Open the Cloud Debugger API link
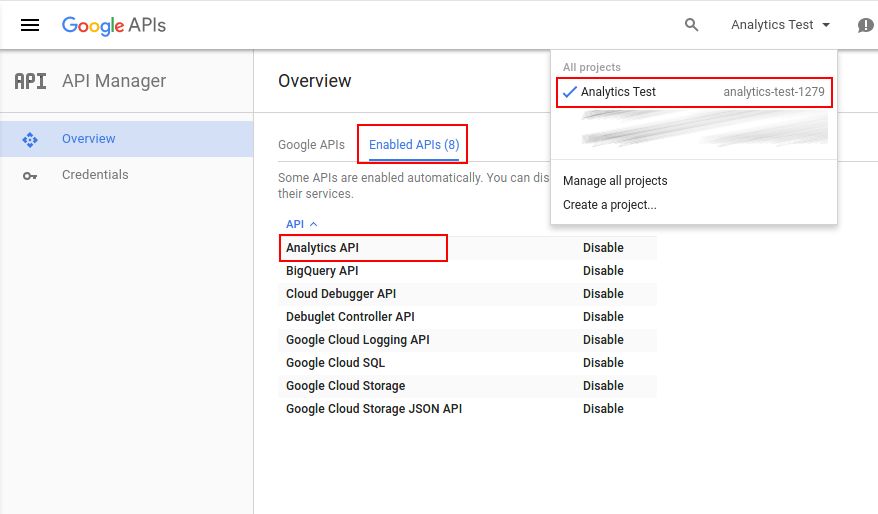This screenshot has height=514, width=878. [341, 293]
